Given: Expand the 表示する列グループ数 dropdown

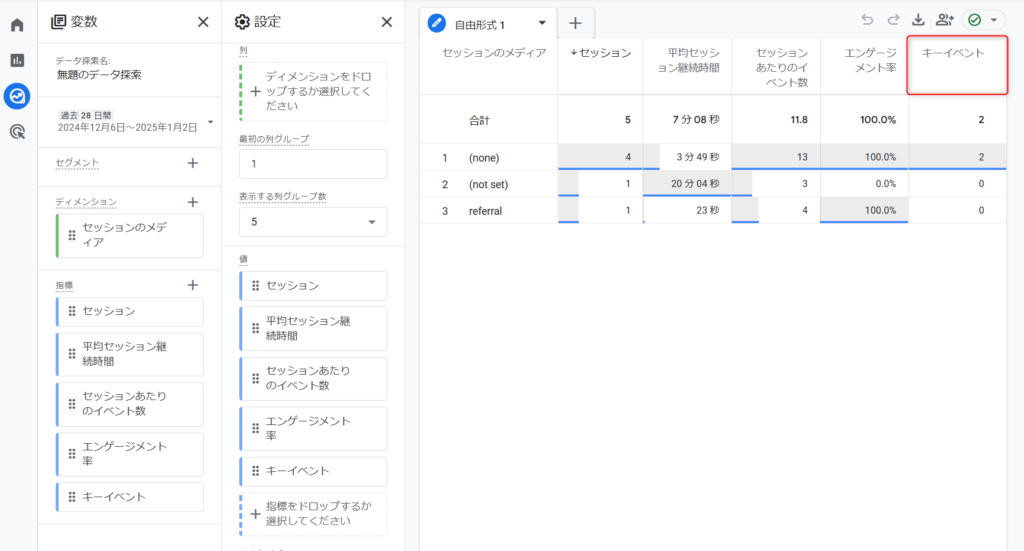Looking at the screenshot, I should tap(313, 221).
